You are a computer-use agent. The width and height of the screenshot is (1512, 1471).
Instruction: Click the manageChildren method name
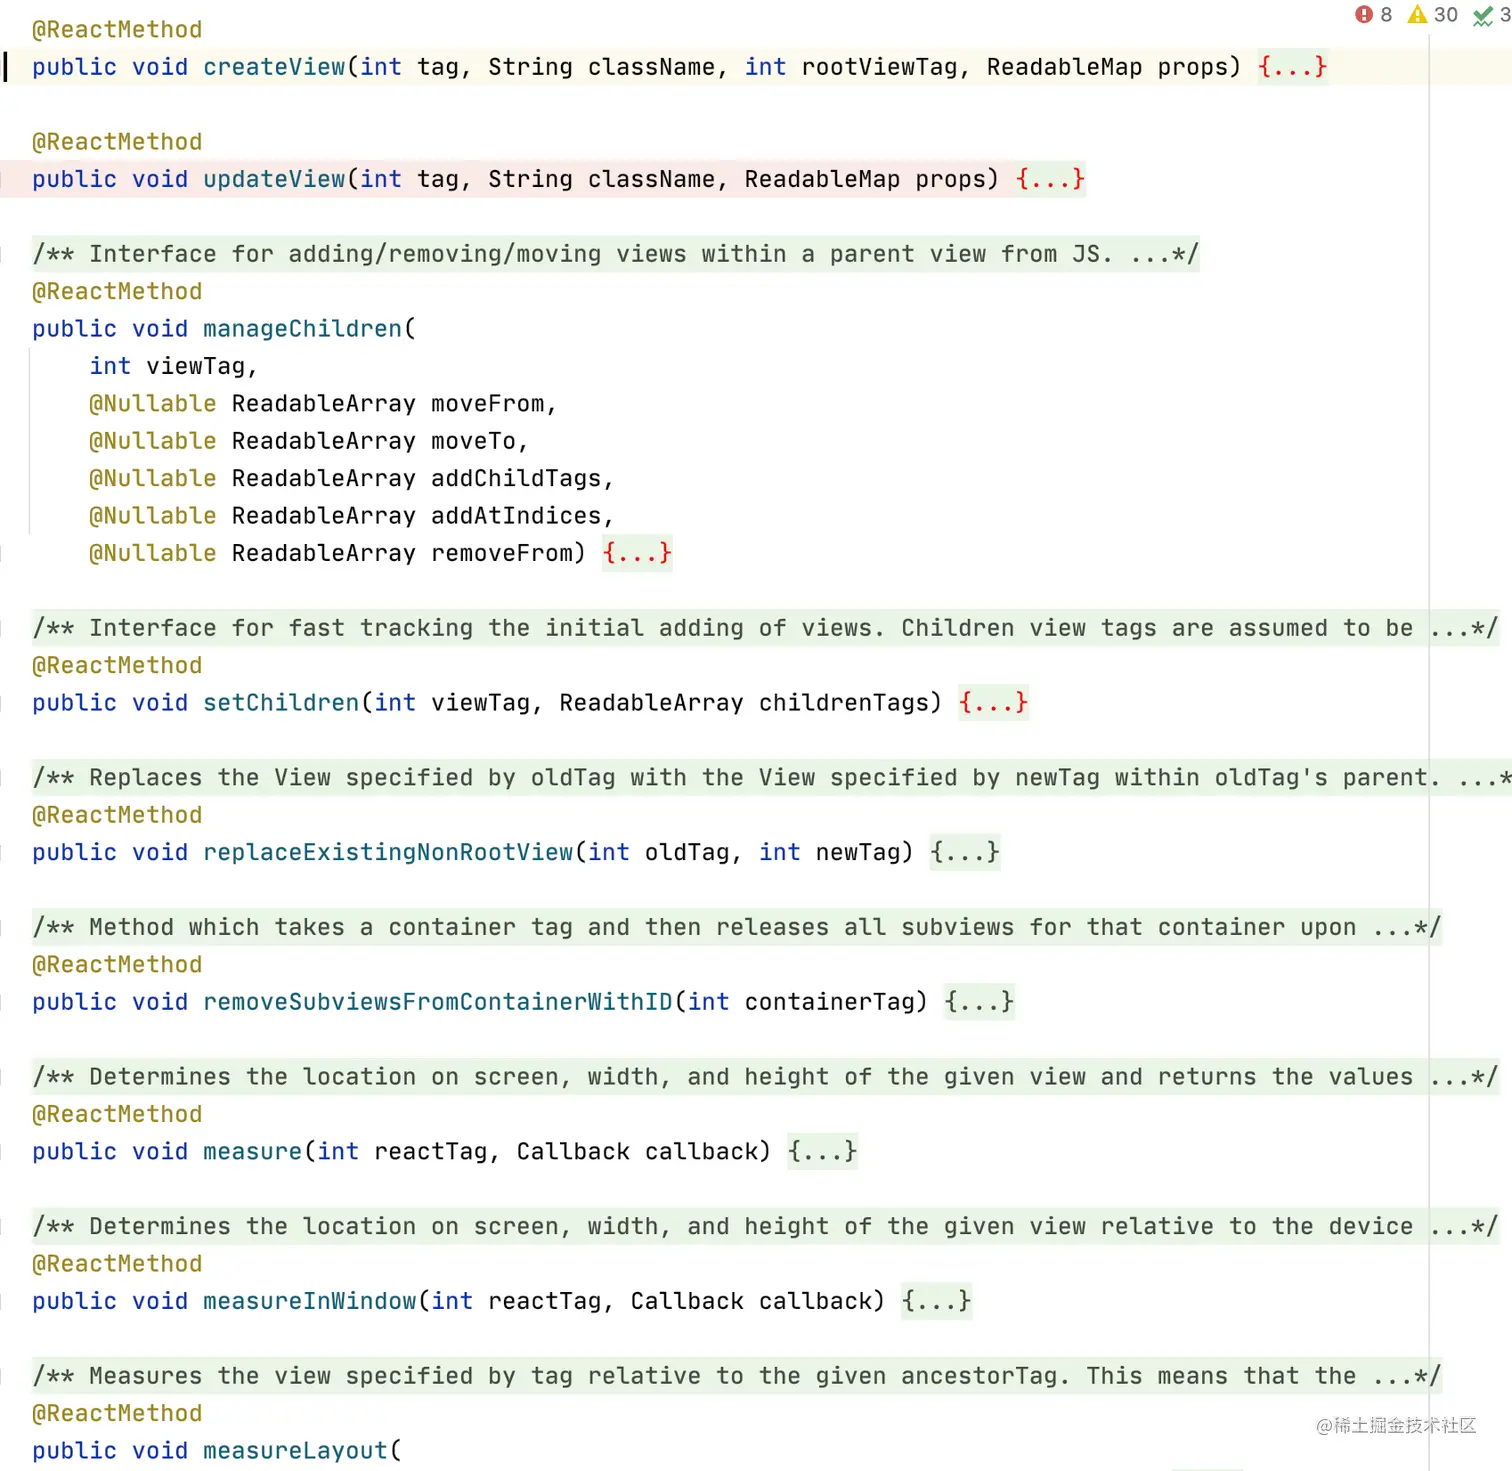pos(302,329)
